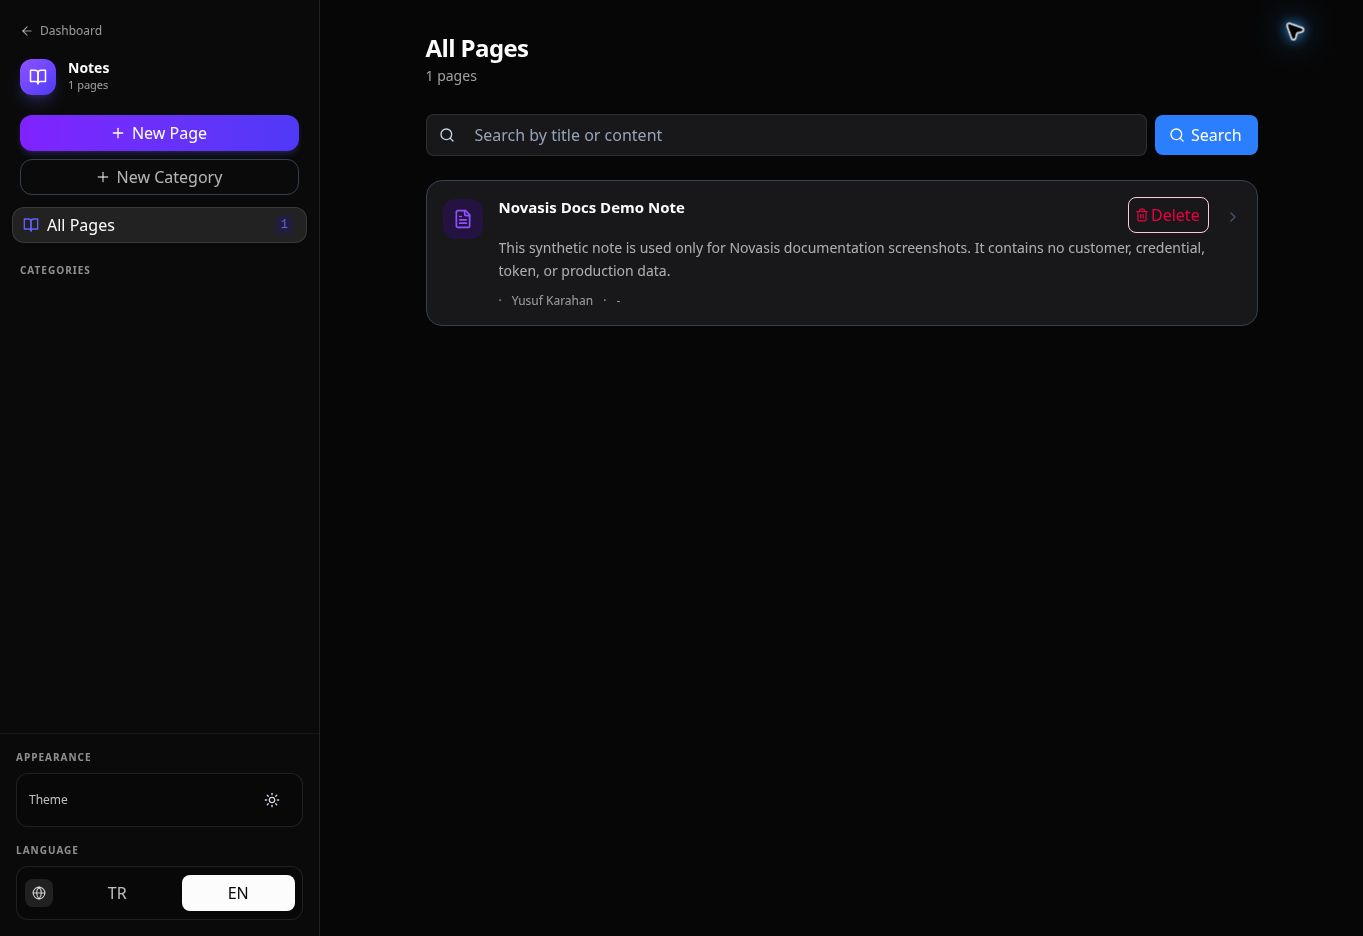
Task: Open the All Pages sidebar item
Action: [x=159, y=225]
